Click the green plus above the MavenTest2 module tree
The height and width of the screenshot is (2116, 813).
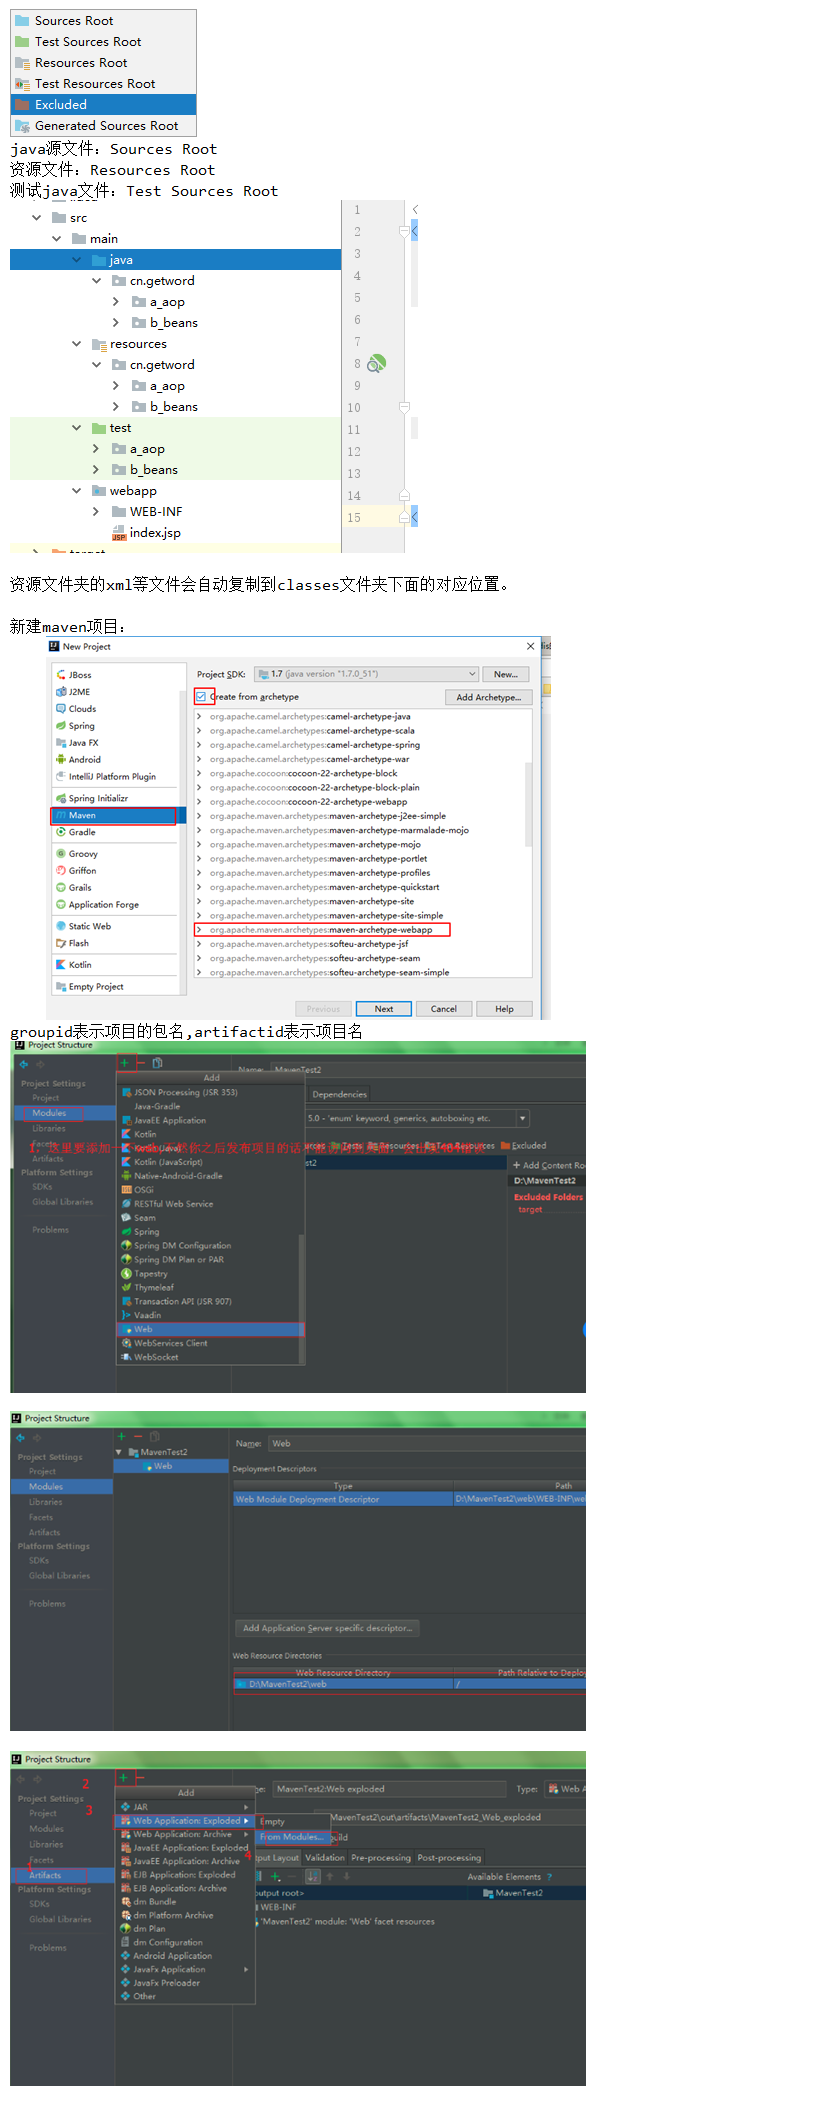tap(121, 1437)
